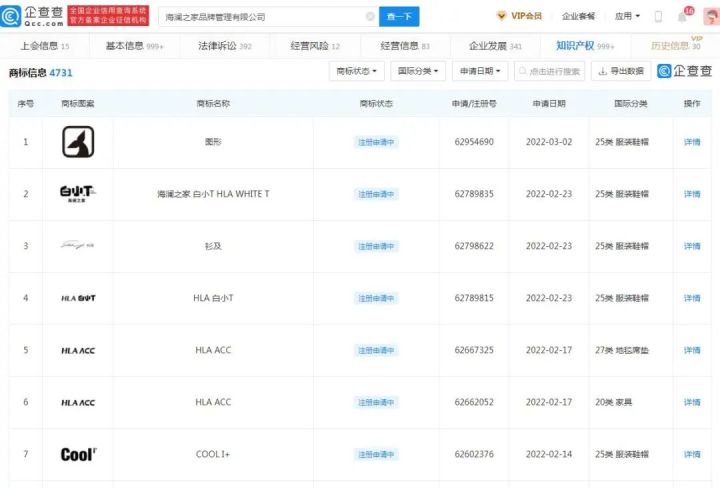The height and width of the screenshot is (488, 720).
Task: Switch to 企业发展 tab
Action: click(x=495, y=46)
